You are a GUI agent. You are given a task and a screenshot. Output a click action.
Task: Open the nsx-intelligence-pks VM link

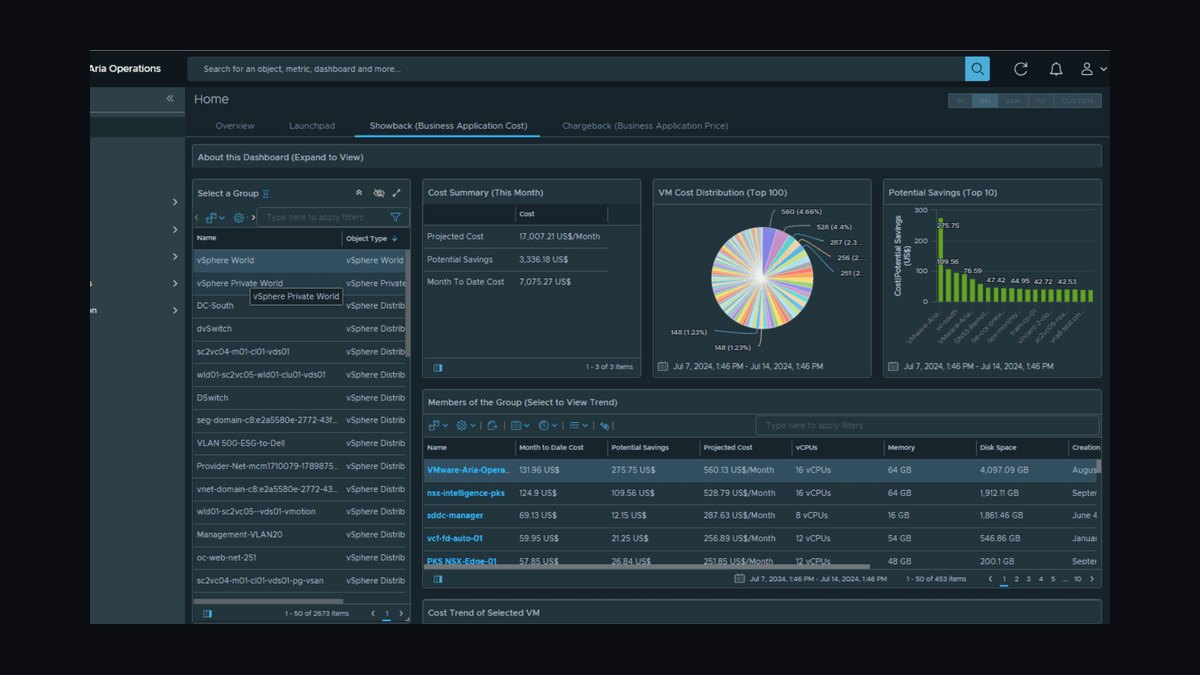click(466, 493)
